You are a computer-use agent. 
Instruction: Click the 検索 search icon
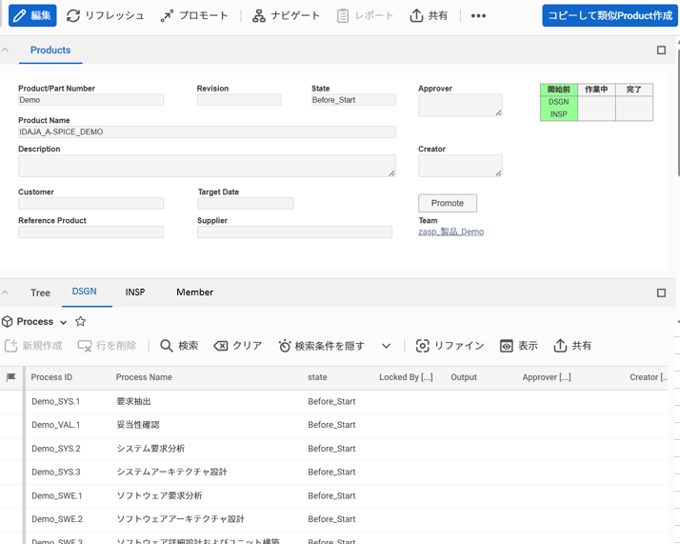pos(167,346)
